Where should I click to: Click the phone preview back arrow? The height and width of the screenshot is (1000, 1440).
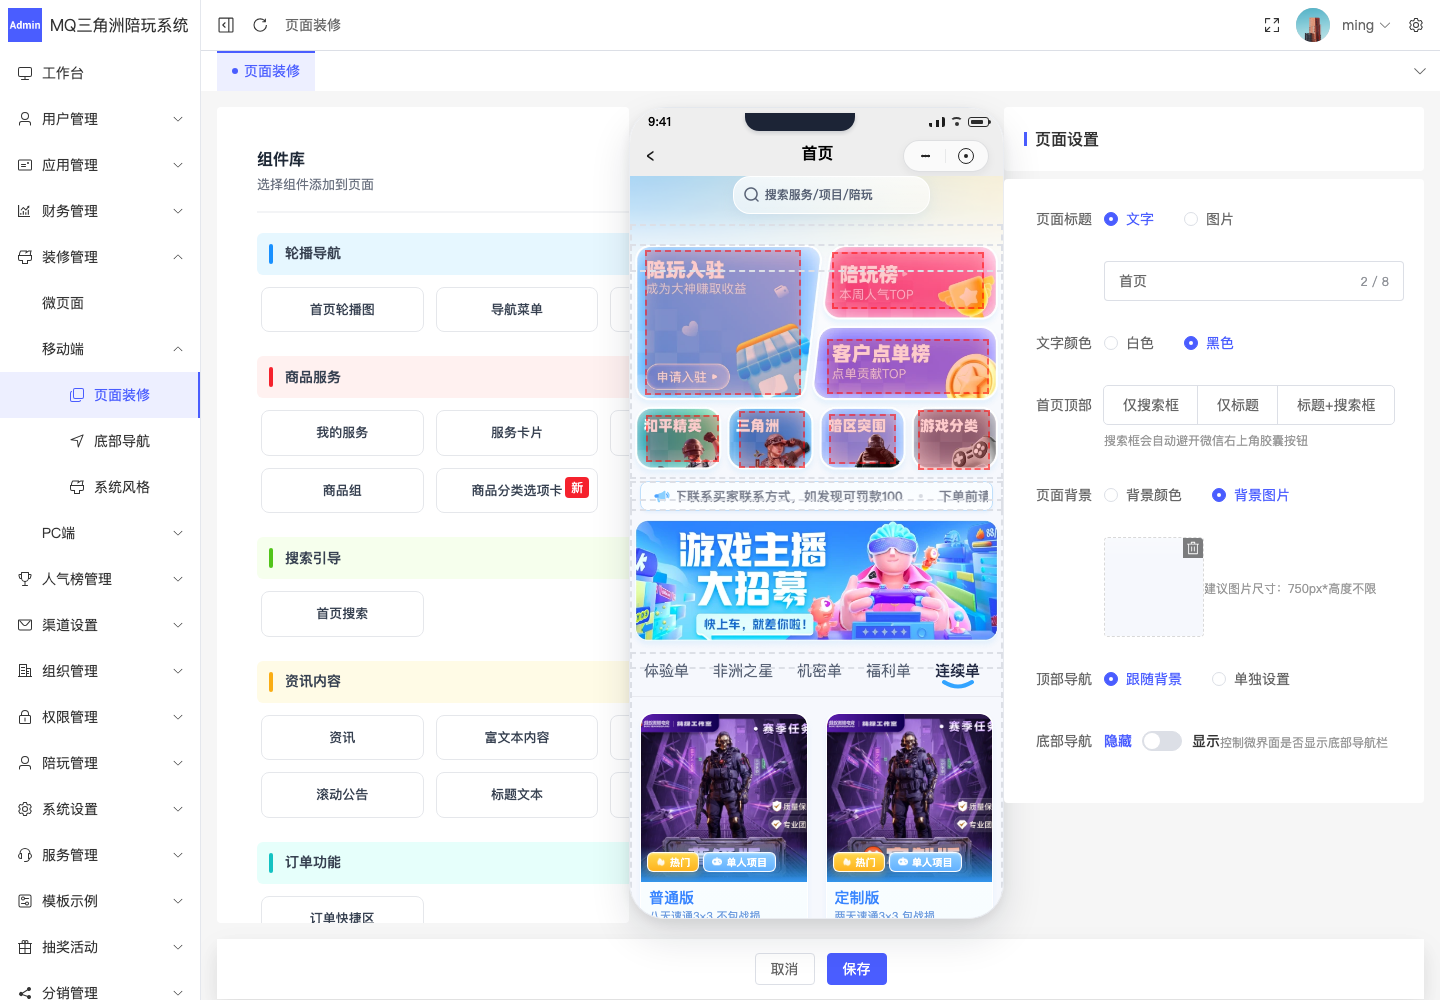click(651, 156)
